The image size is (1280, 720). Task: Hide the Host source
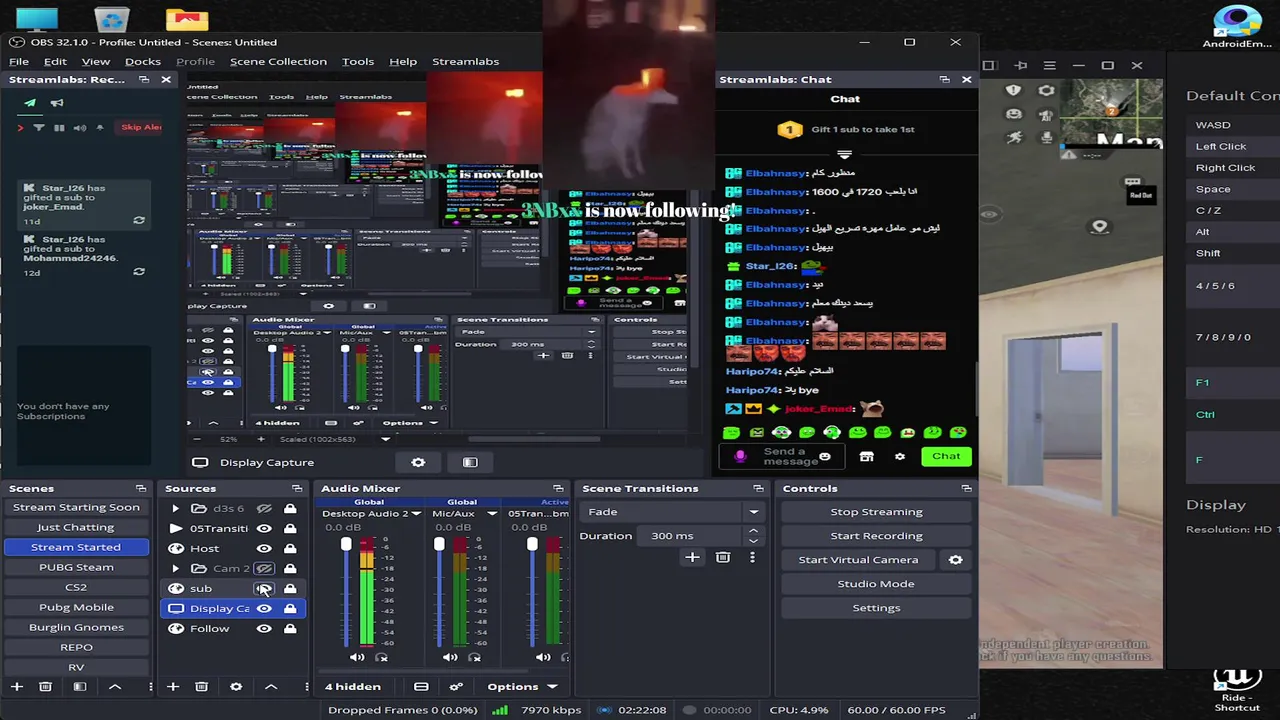click(264, 549)
